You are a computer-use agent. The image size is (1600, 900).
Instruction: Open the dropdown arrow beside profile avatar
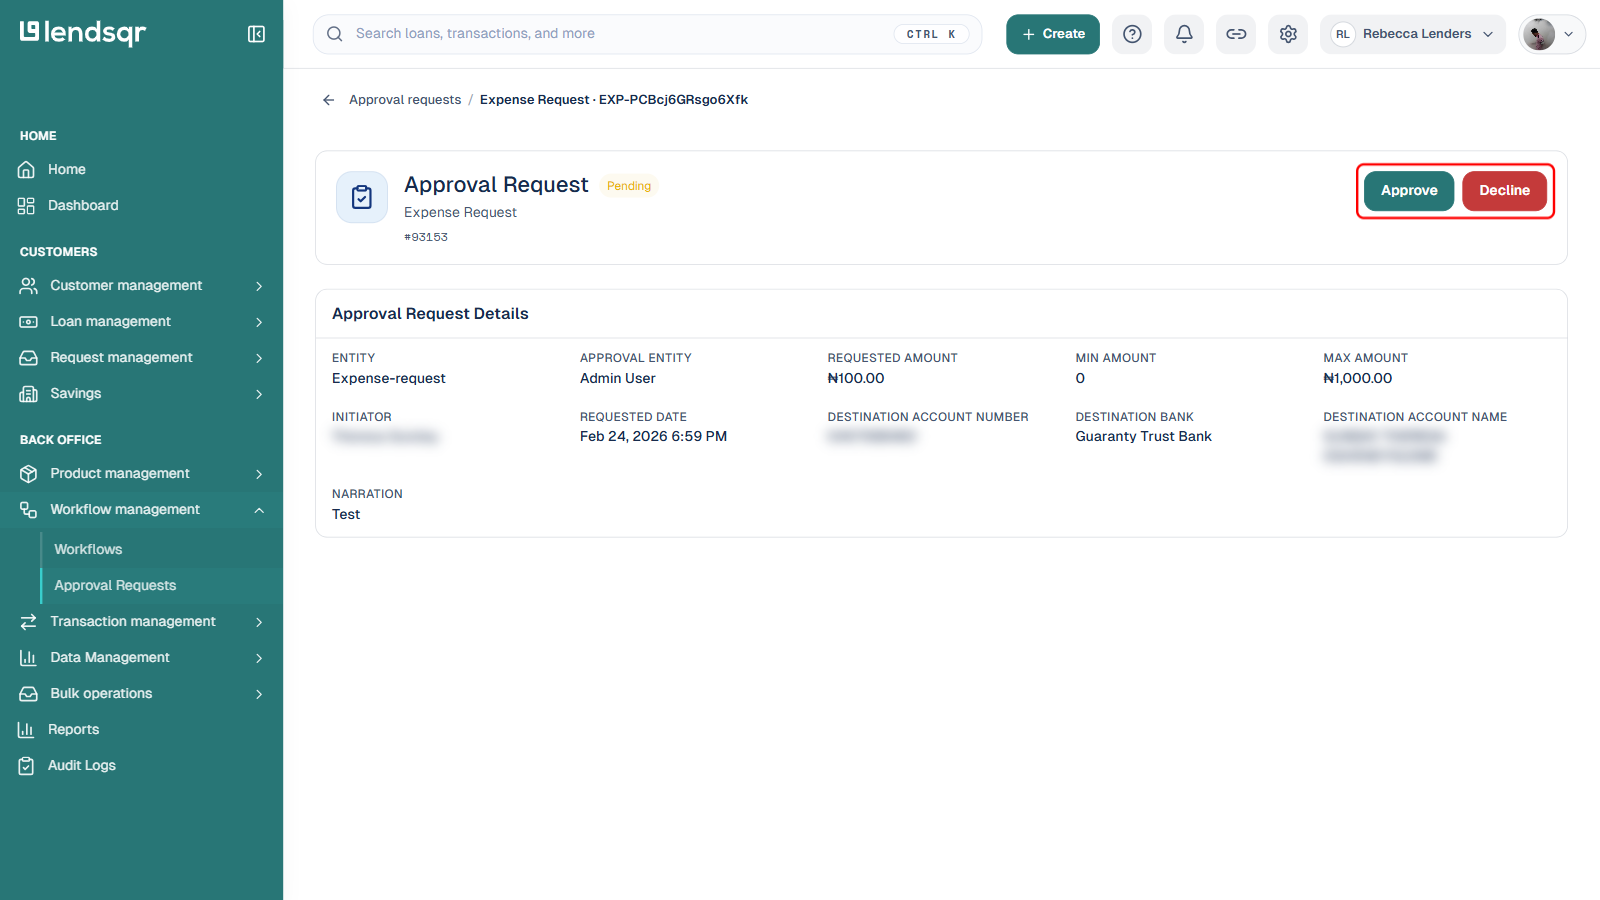(1568, 34)
